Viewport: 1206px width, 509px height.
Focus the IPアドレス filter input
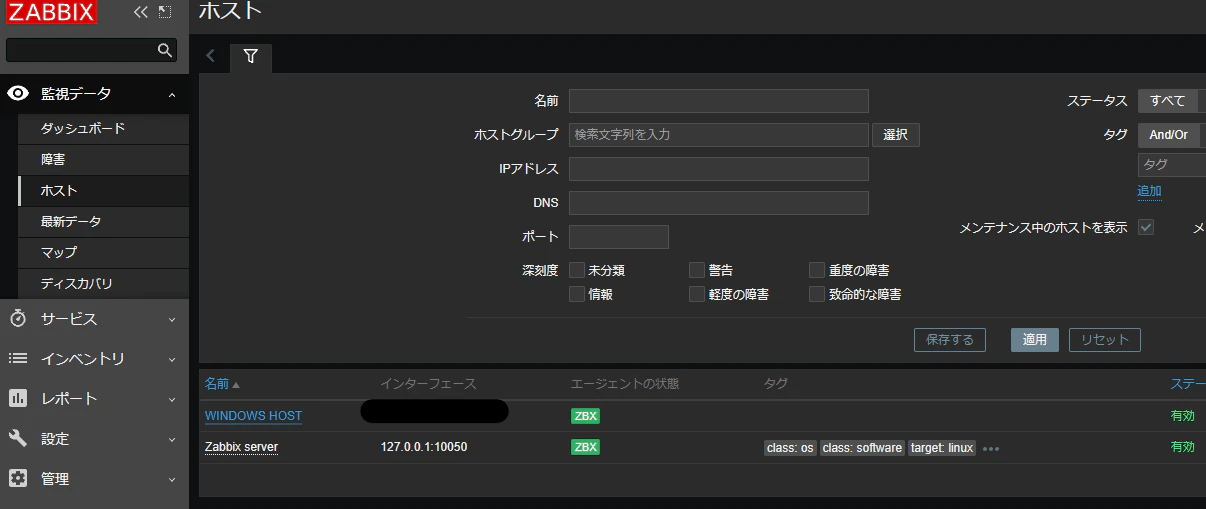[x=719, y=169]
